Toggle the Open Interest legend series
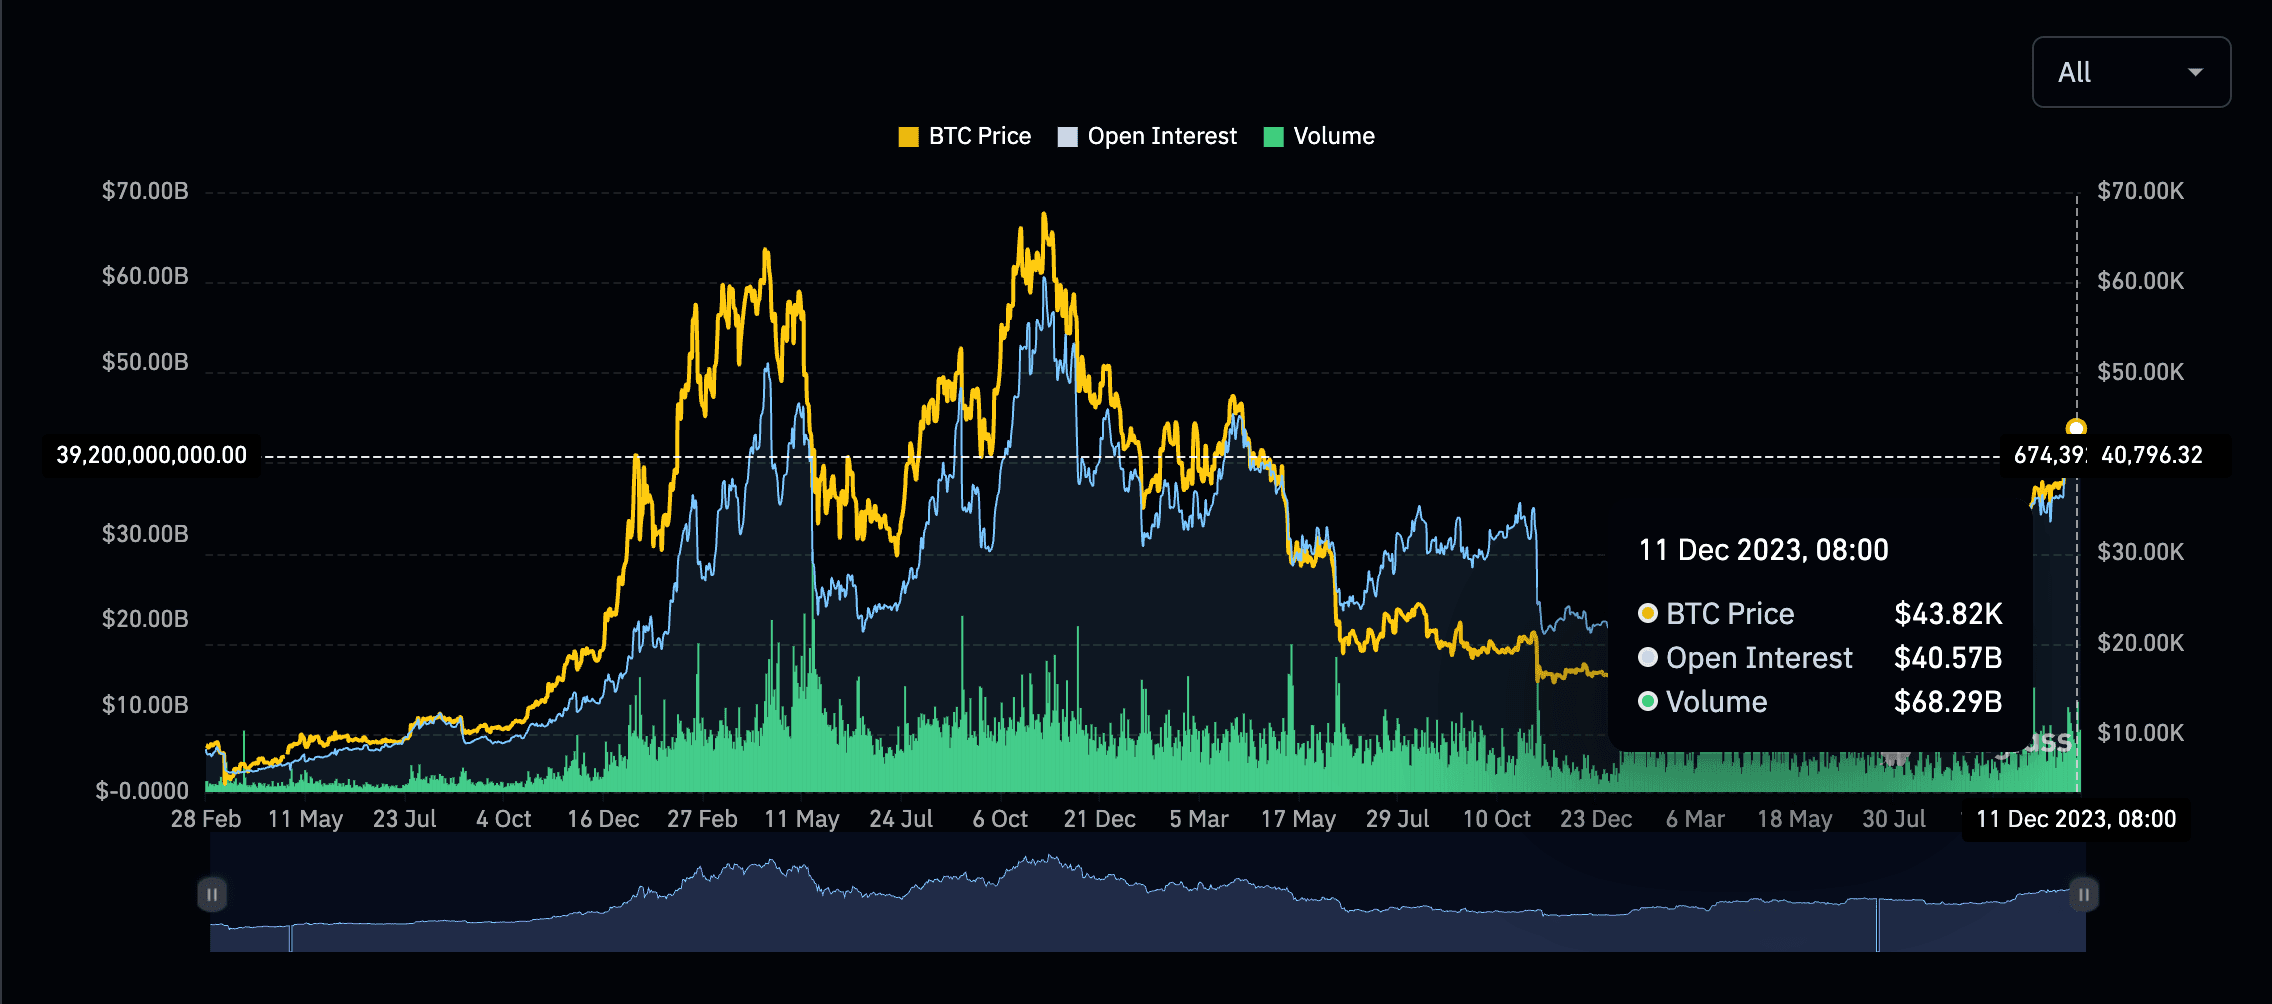 point(1148,136)
